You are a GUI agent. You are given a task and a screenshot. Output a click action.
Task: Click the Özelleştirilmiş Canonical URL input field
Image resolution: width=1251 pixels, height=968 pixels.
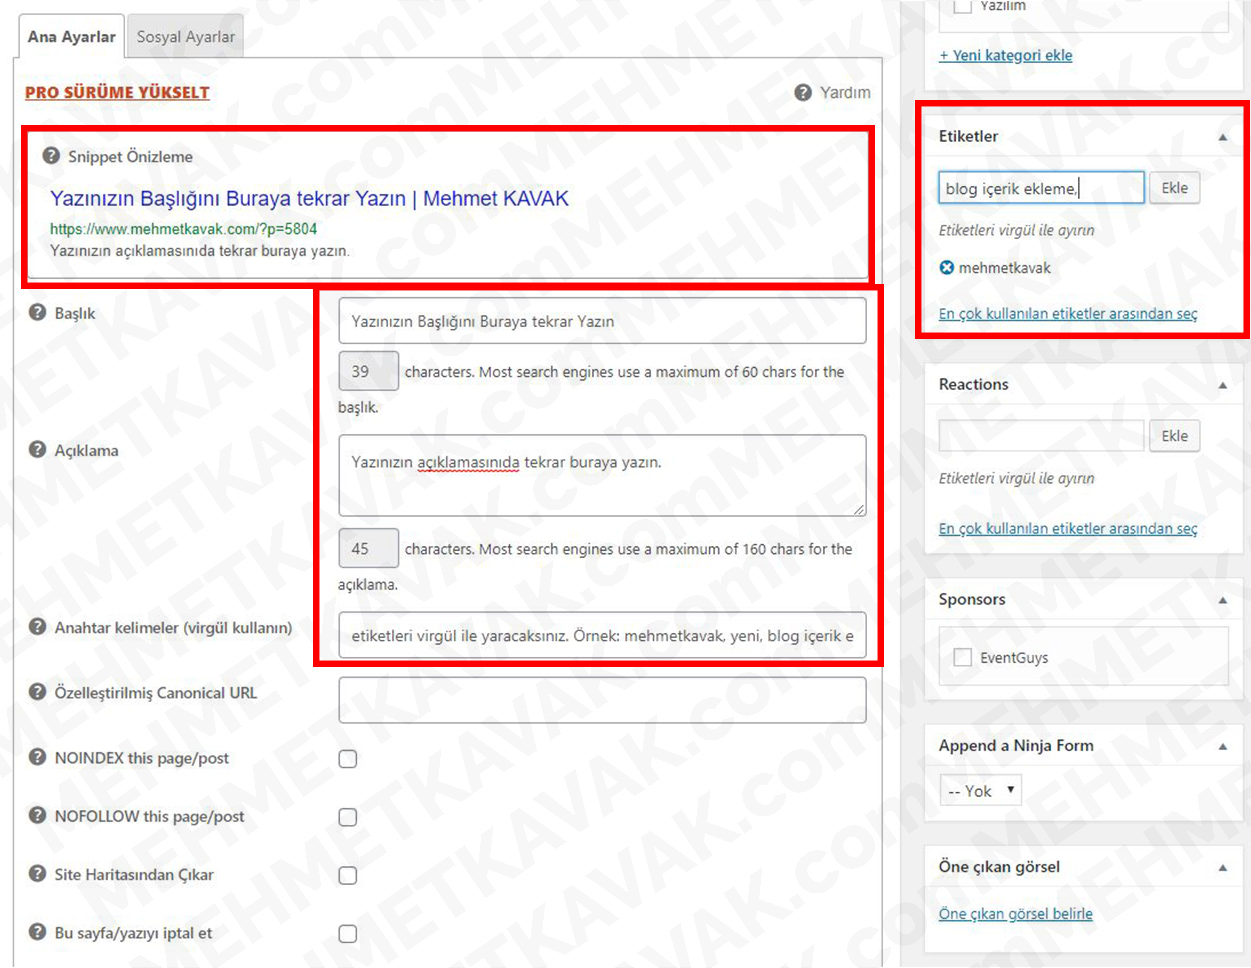pyautogui.click(x=602, y=700)
